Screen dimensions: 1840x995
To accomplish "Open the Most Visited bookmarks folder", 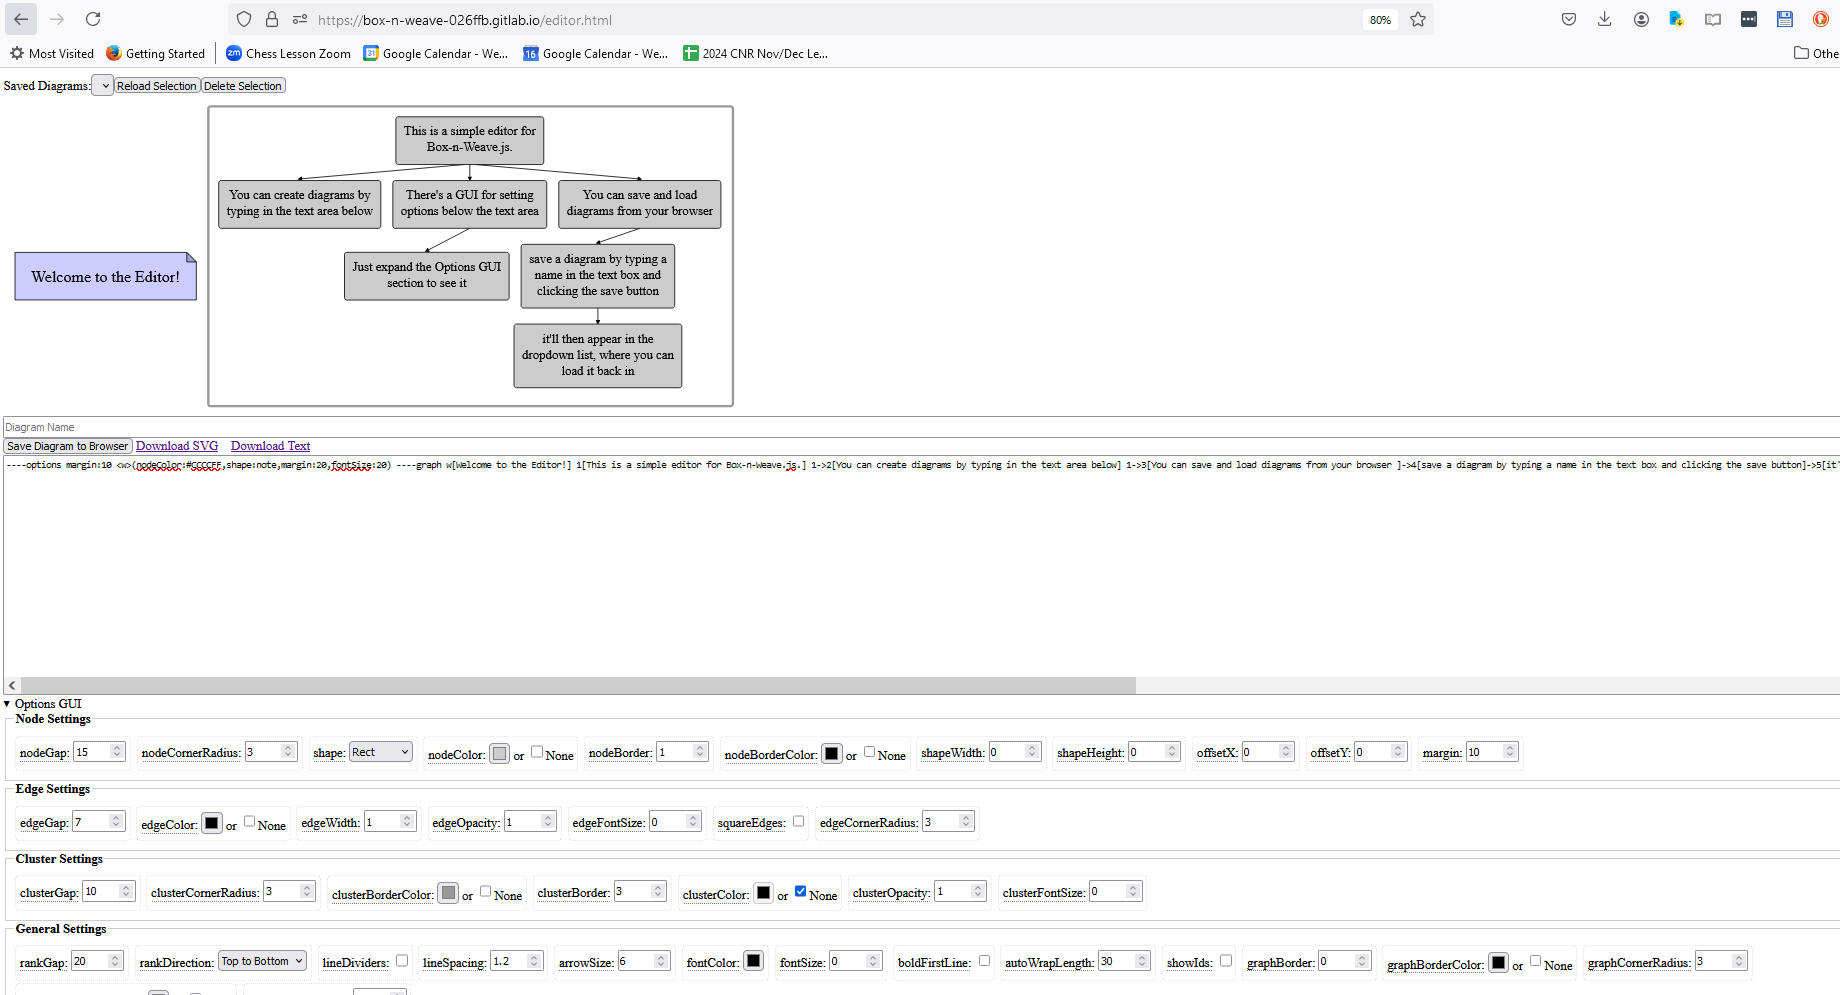I will pyautogui.click(x=52, y=53).
